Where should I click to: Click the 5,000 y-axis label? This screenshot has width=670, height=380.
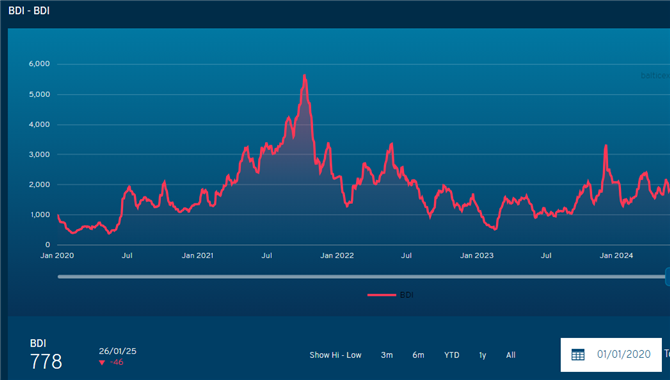pos(39,94)
